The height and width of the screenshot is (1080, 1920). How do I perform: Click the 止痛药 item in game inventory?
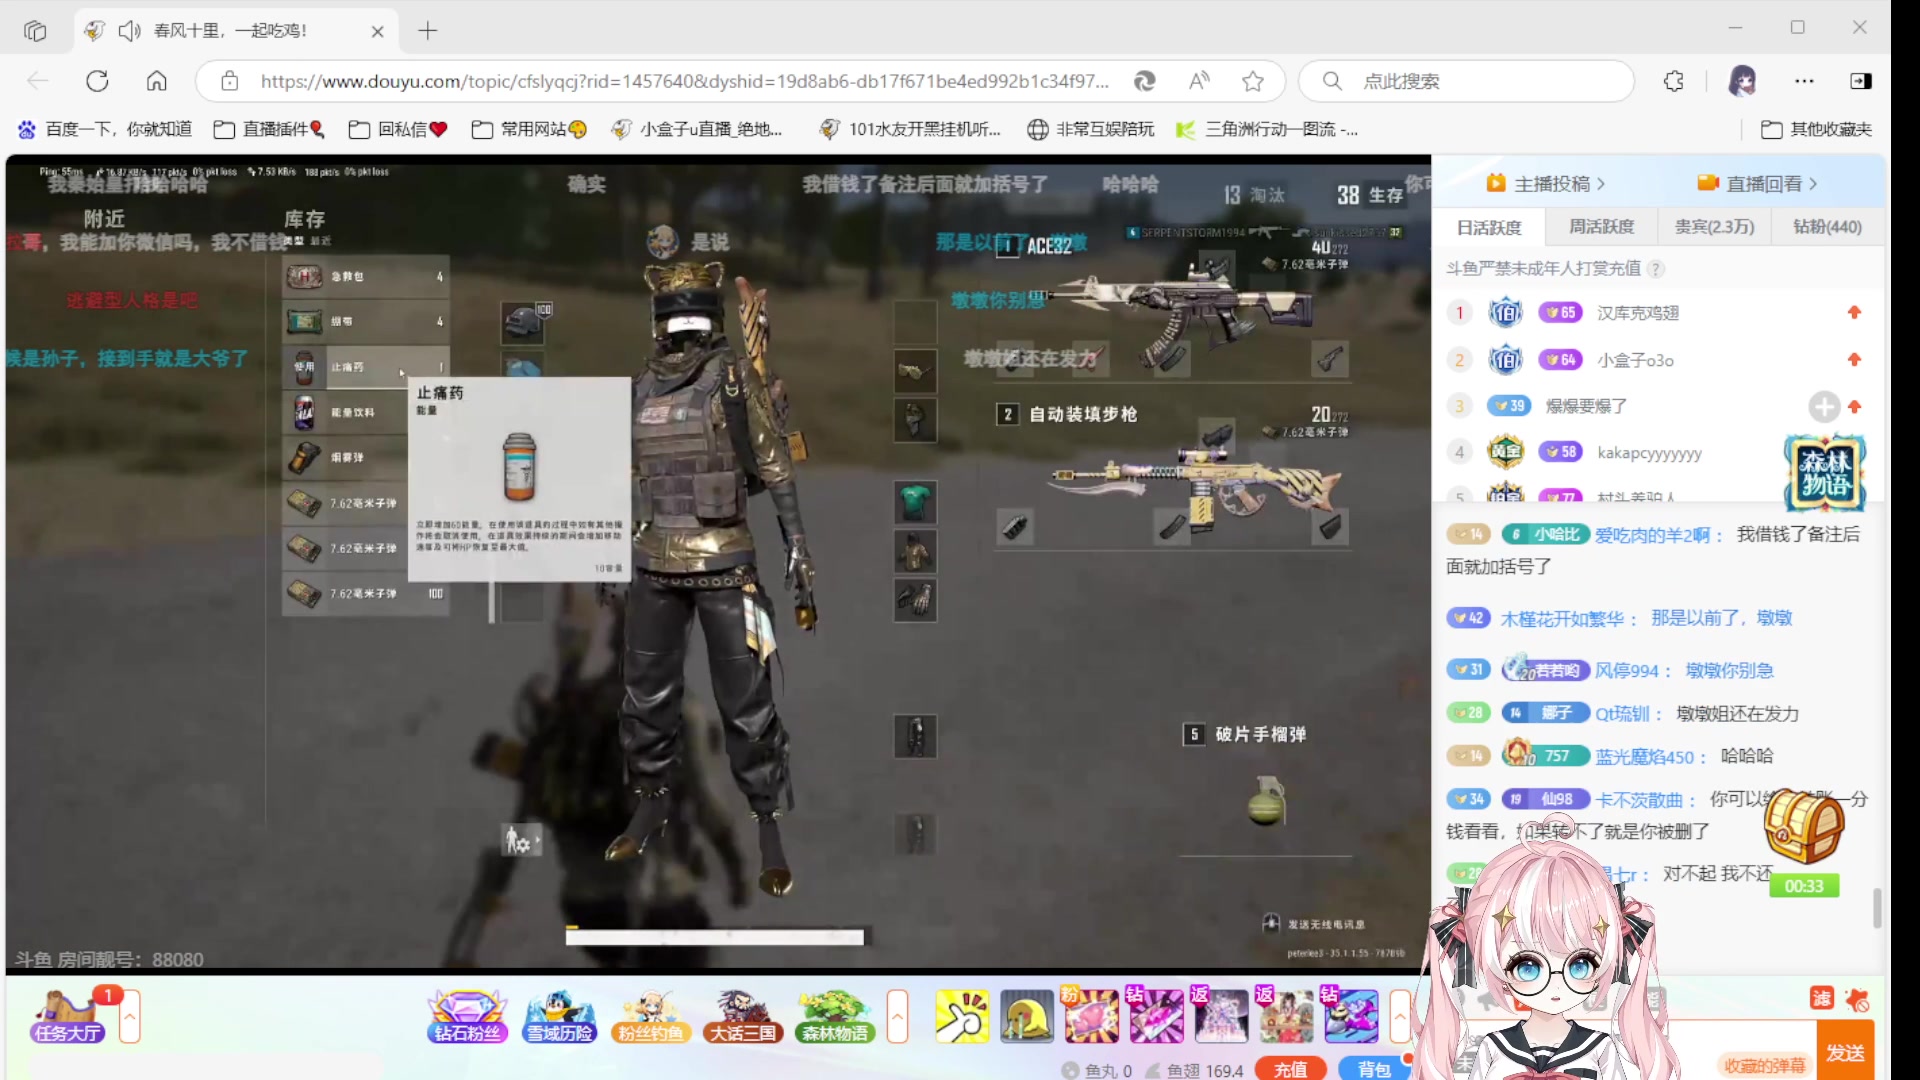click(x=365, y=367)
